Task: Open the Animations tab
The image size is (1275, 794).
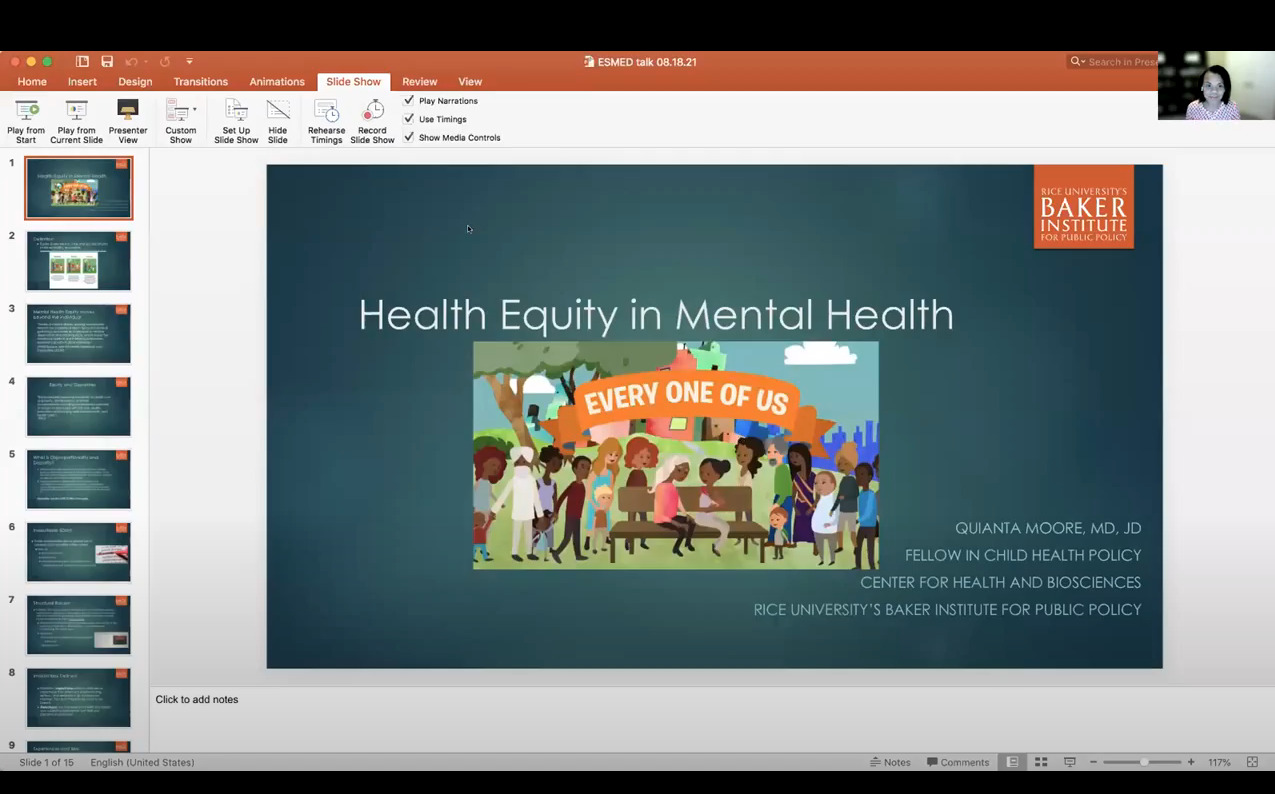Action: 277,82
